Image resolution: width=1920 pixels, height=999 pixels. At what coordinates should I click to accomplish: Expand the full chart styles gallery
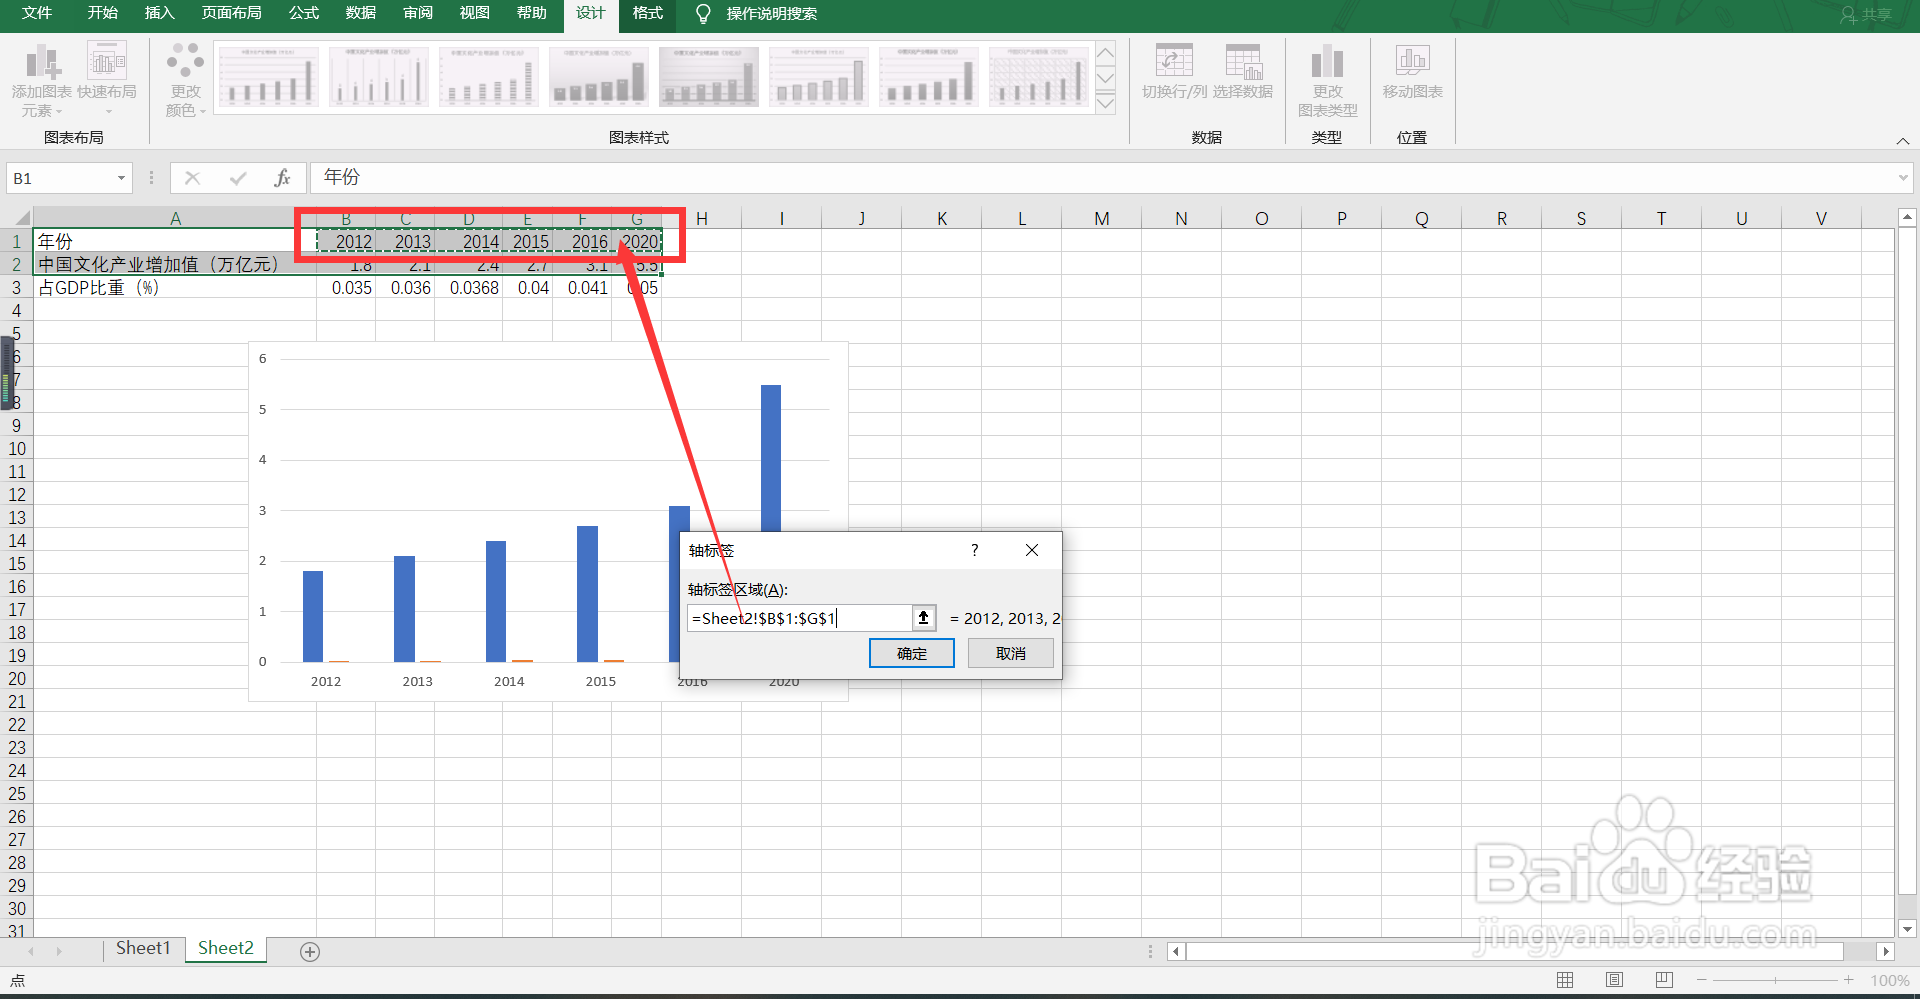(x=1106, y=102)
